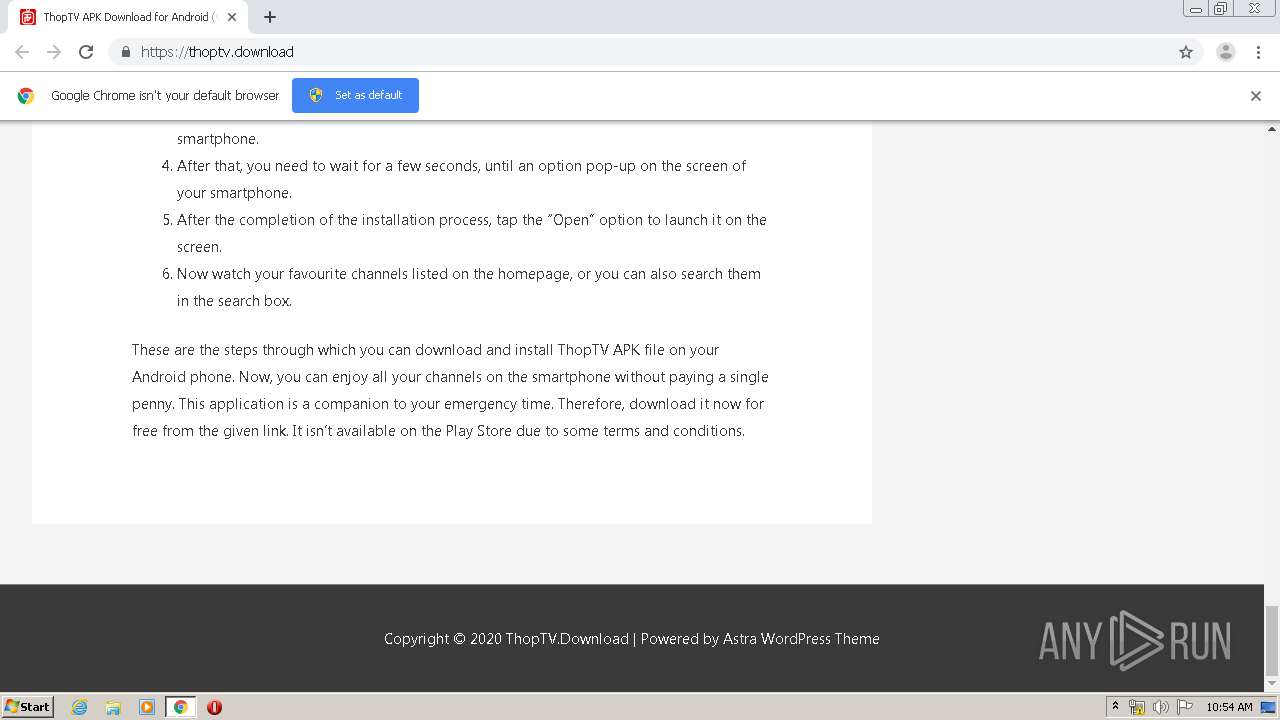Open the ThopTV.Download footer link
The image size is (1280, 720).
tap(567, 639)
